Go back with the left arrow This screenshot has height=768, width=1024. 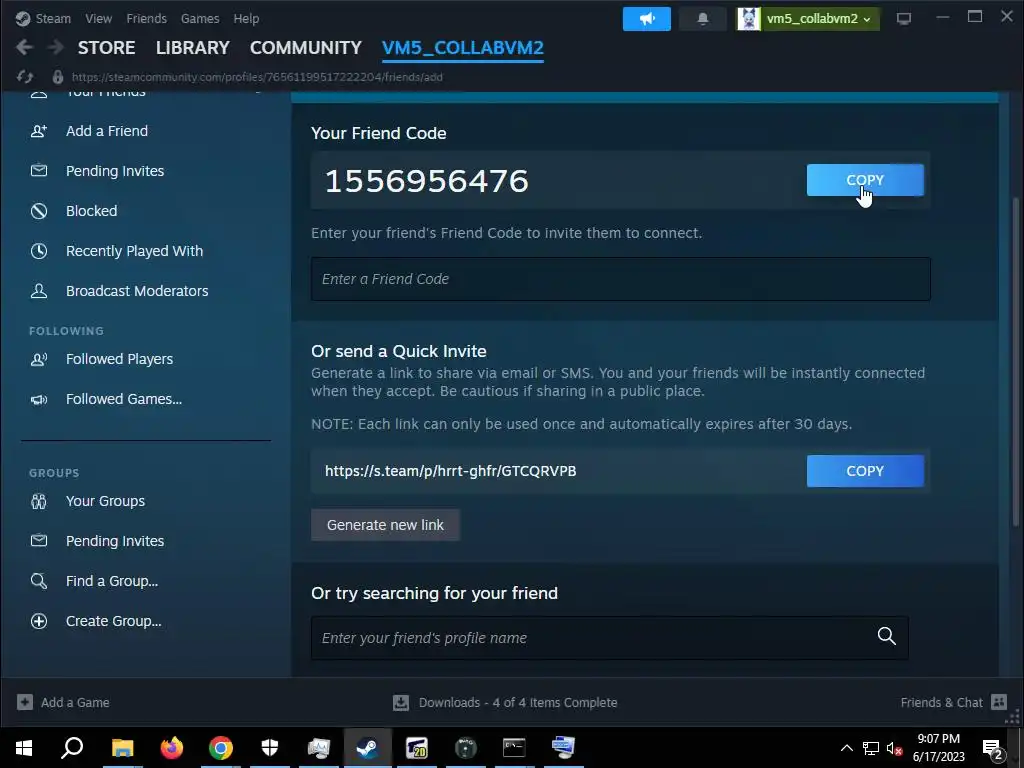coord(24,47)
